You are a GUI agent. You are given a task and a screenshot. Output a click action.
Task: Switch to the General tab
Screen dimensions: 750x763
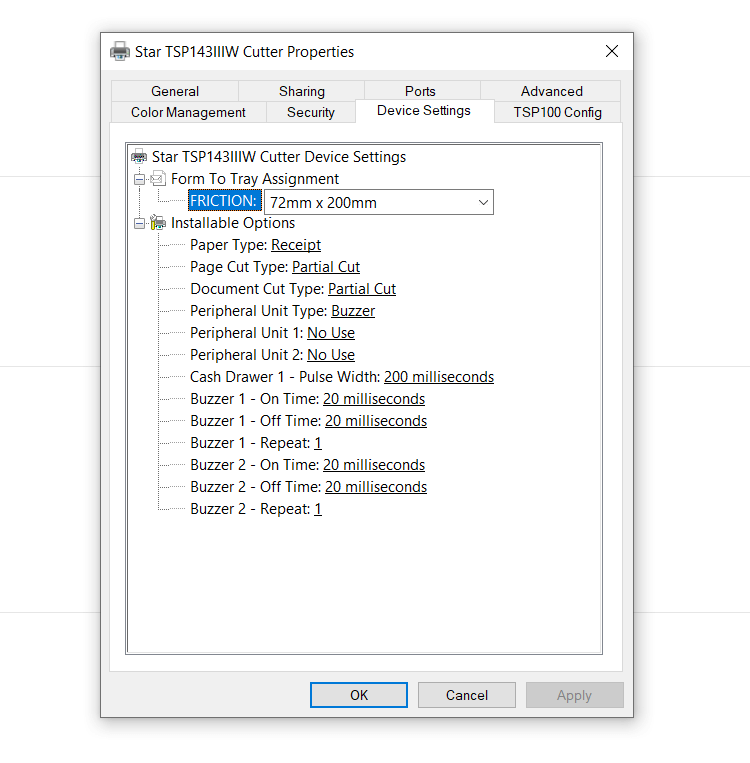(x=175, y=91)
